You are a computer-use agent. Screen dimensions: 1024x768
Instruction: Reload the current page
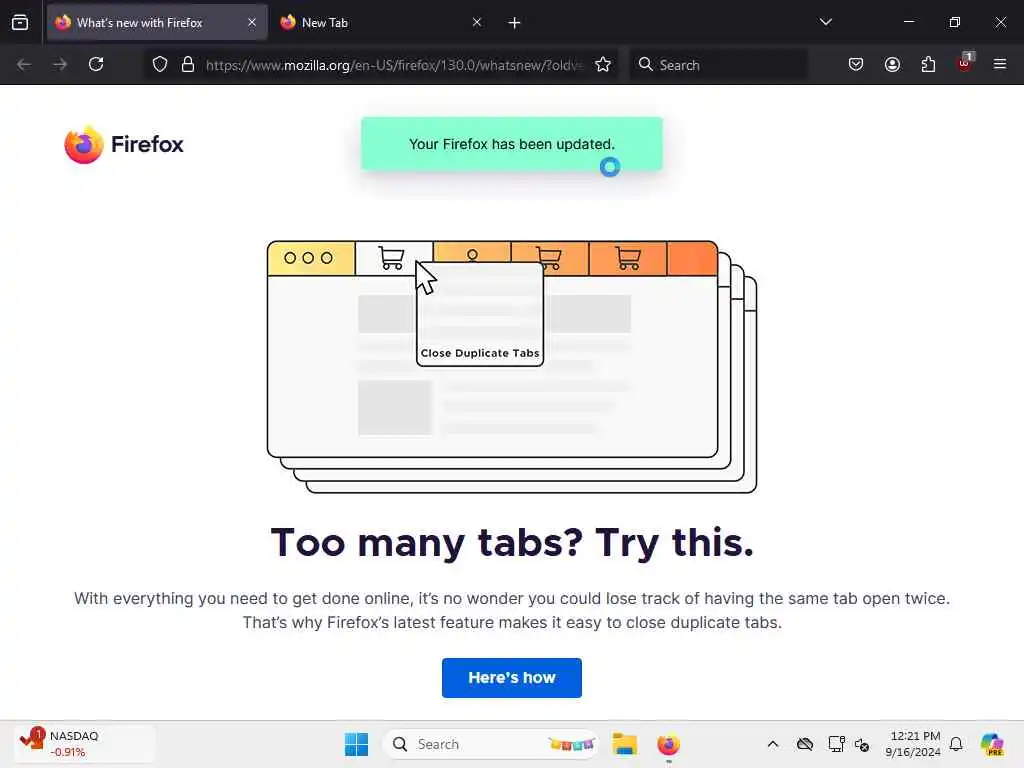tap(96, 64)
